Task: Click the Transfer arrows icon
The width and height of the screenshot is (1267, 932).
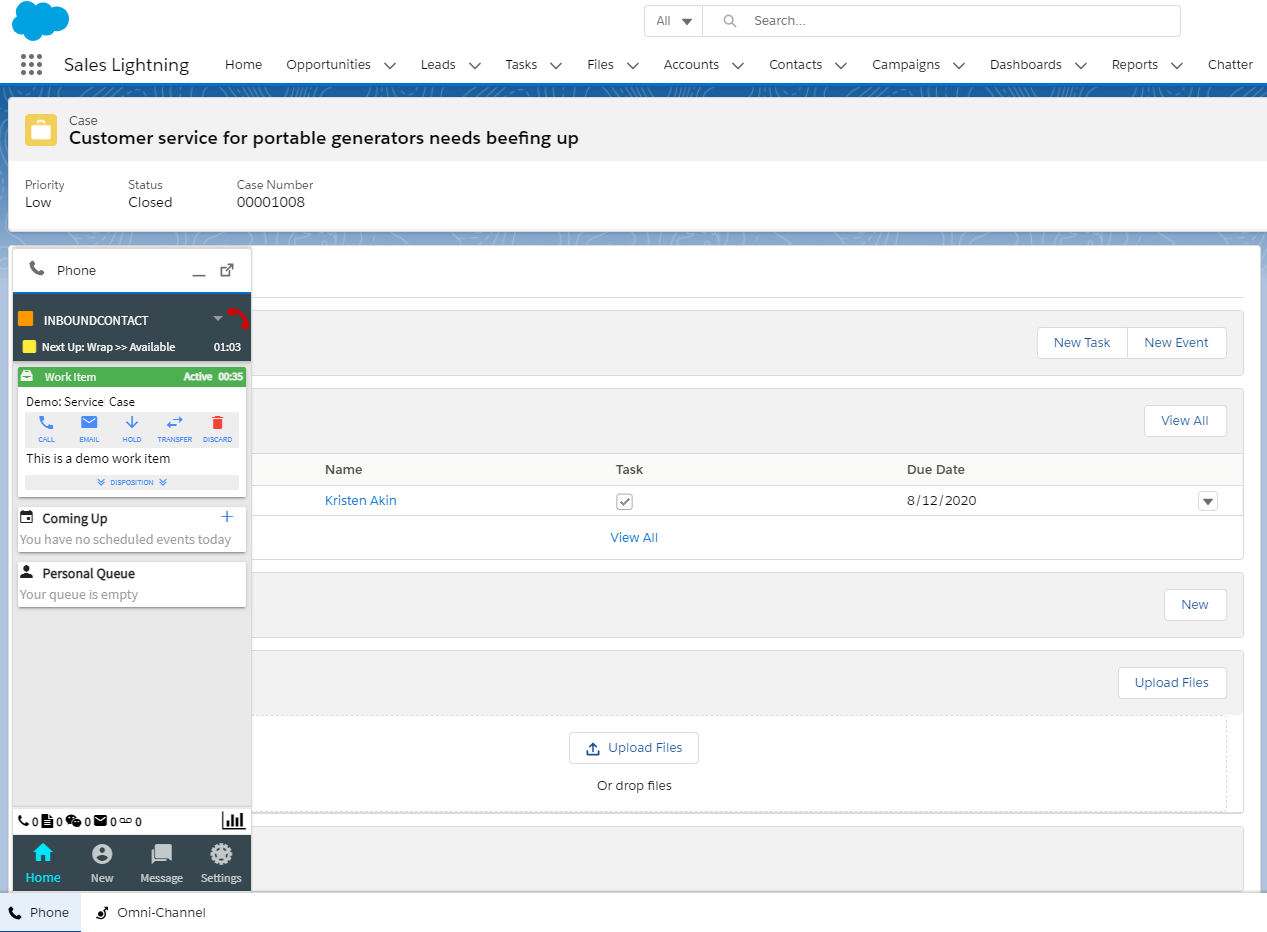Action: click(x=175, y=423)
